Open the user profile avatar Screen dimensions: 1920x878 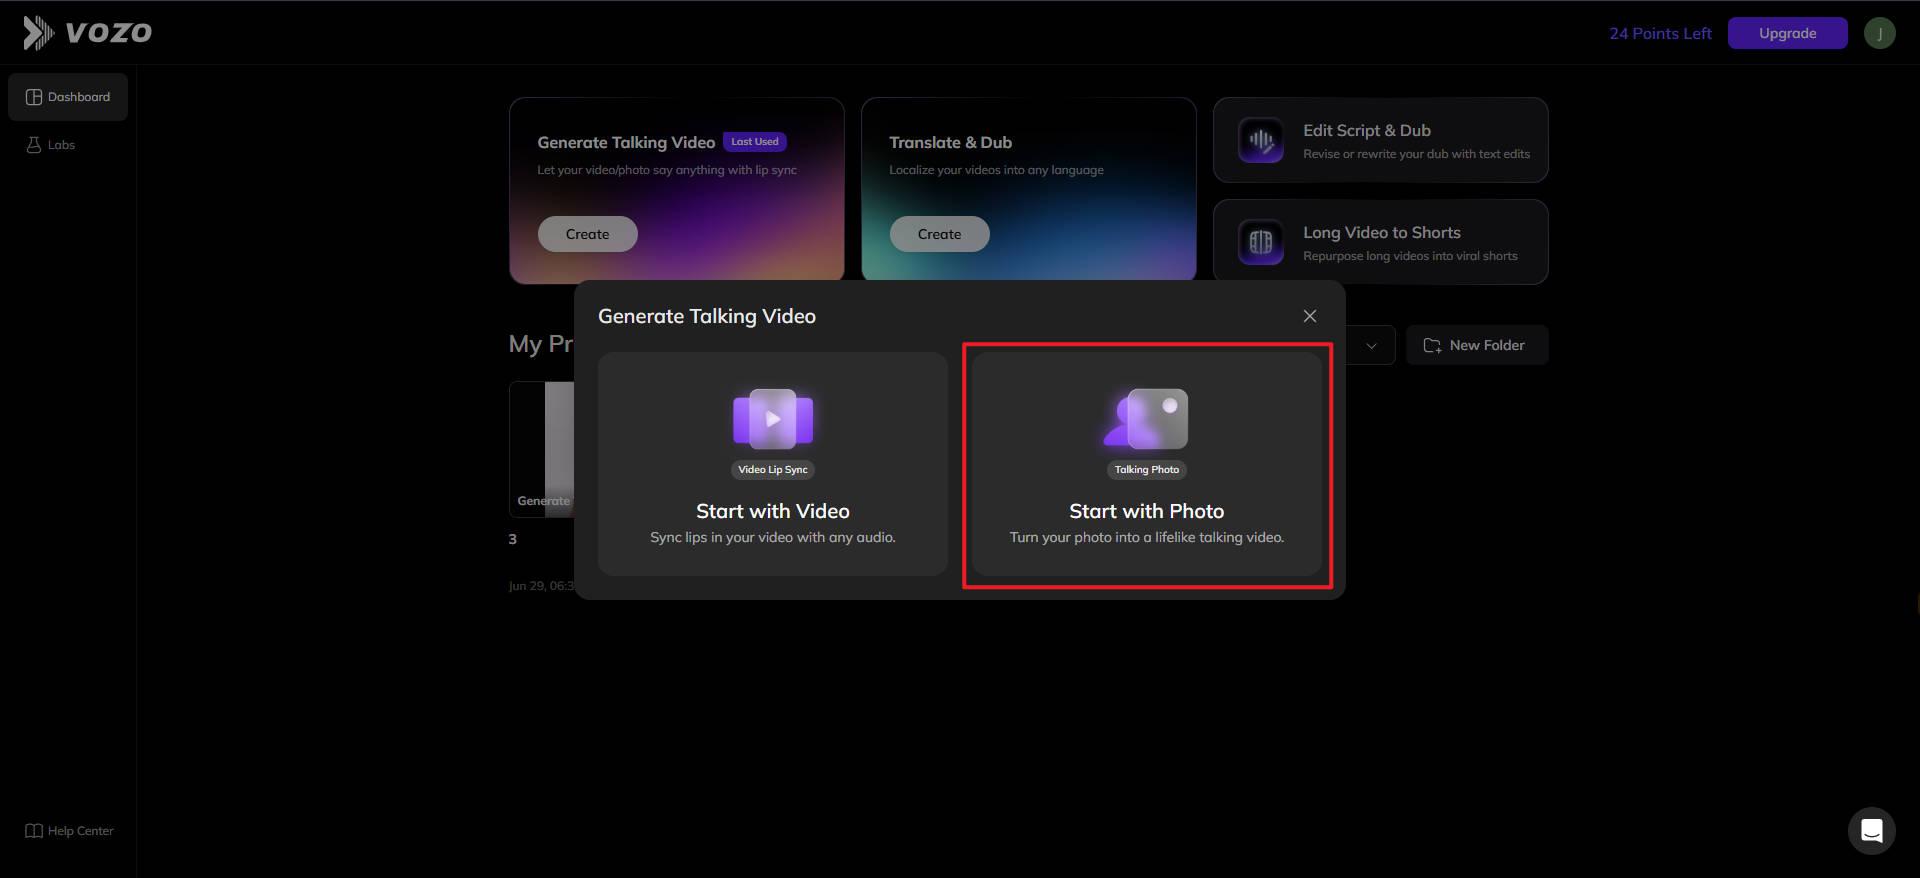coord(1879,33)
